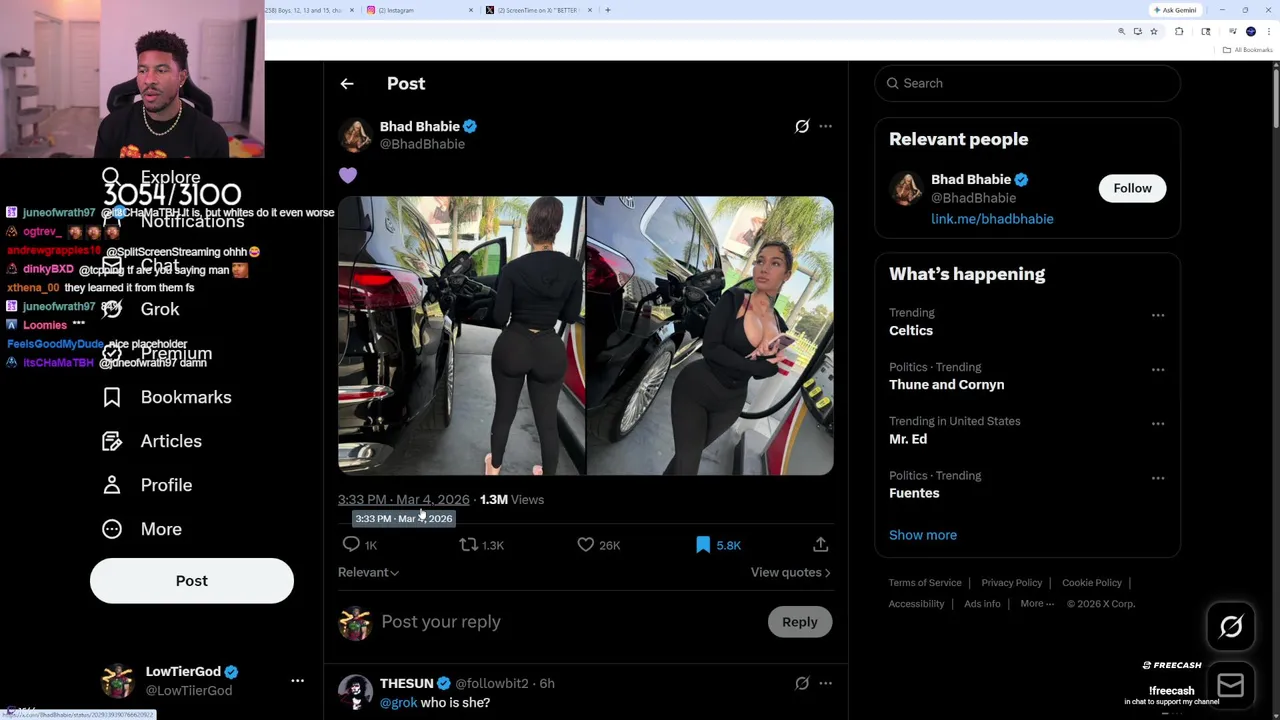The width and height of the screenshot is (1280, 720).
Task: Click into the Search field
Action: click(1030, 83)
